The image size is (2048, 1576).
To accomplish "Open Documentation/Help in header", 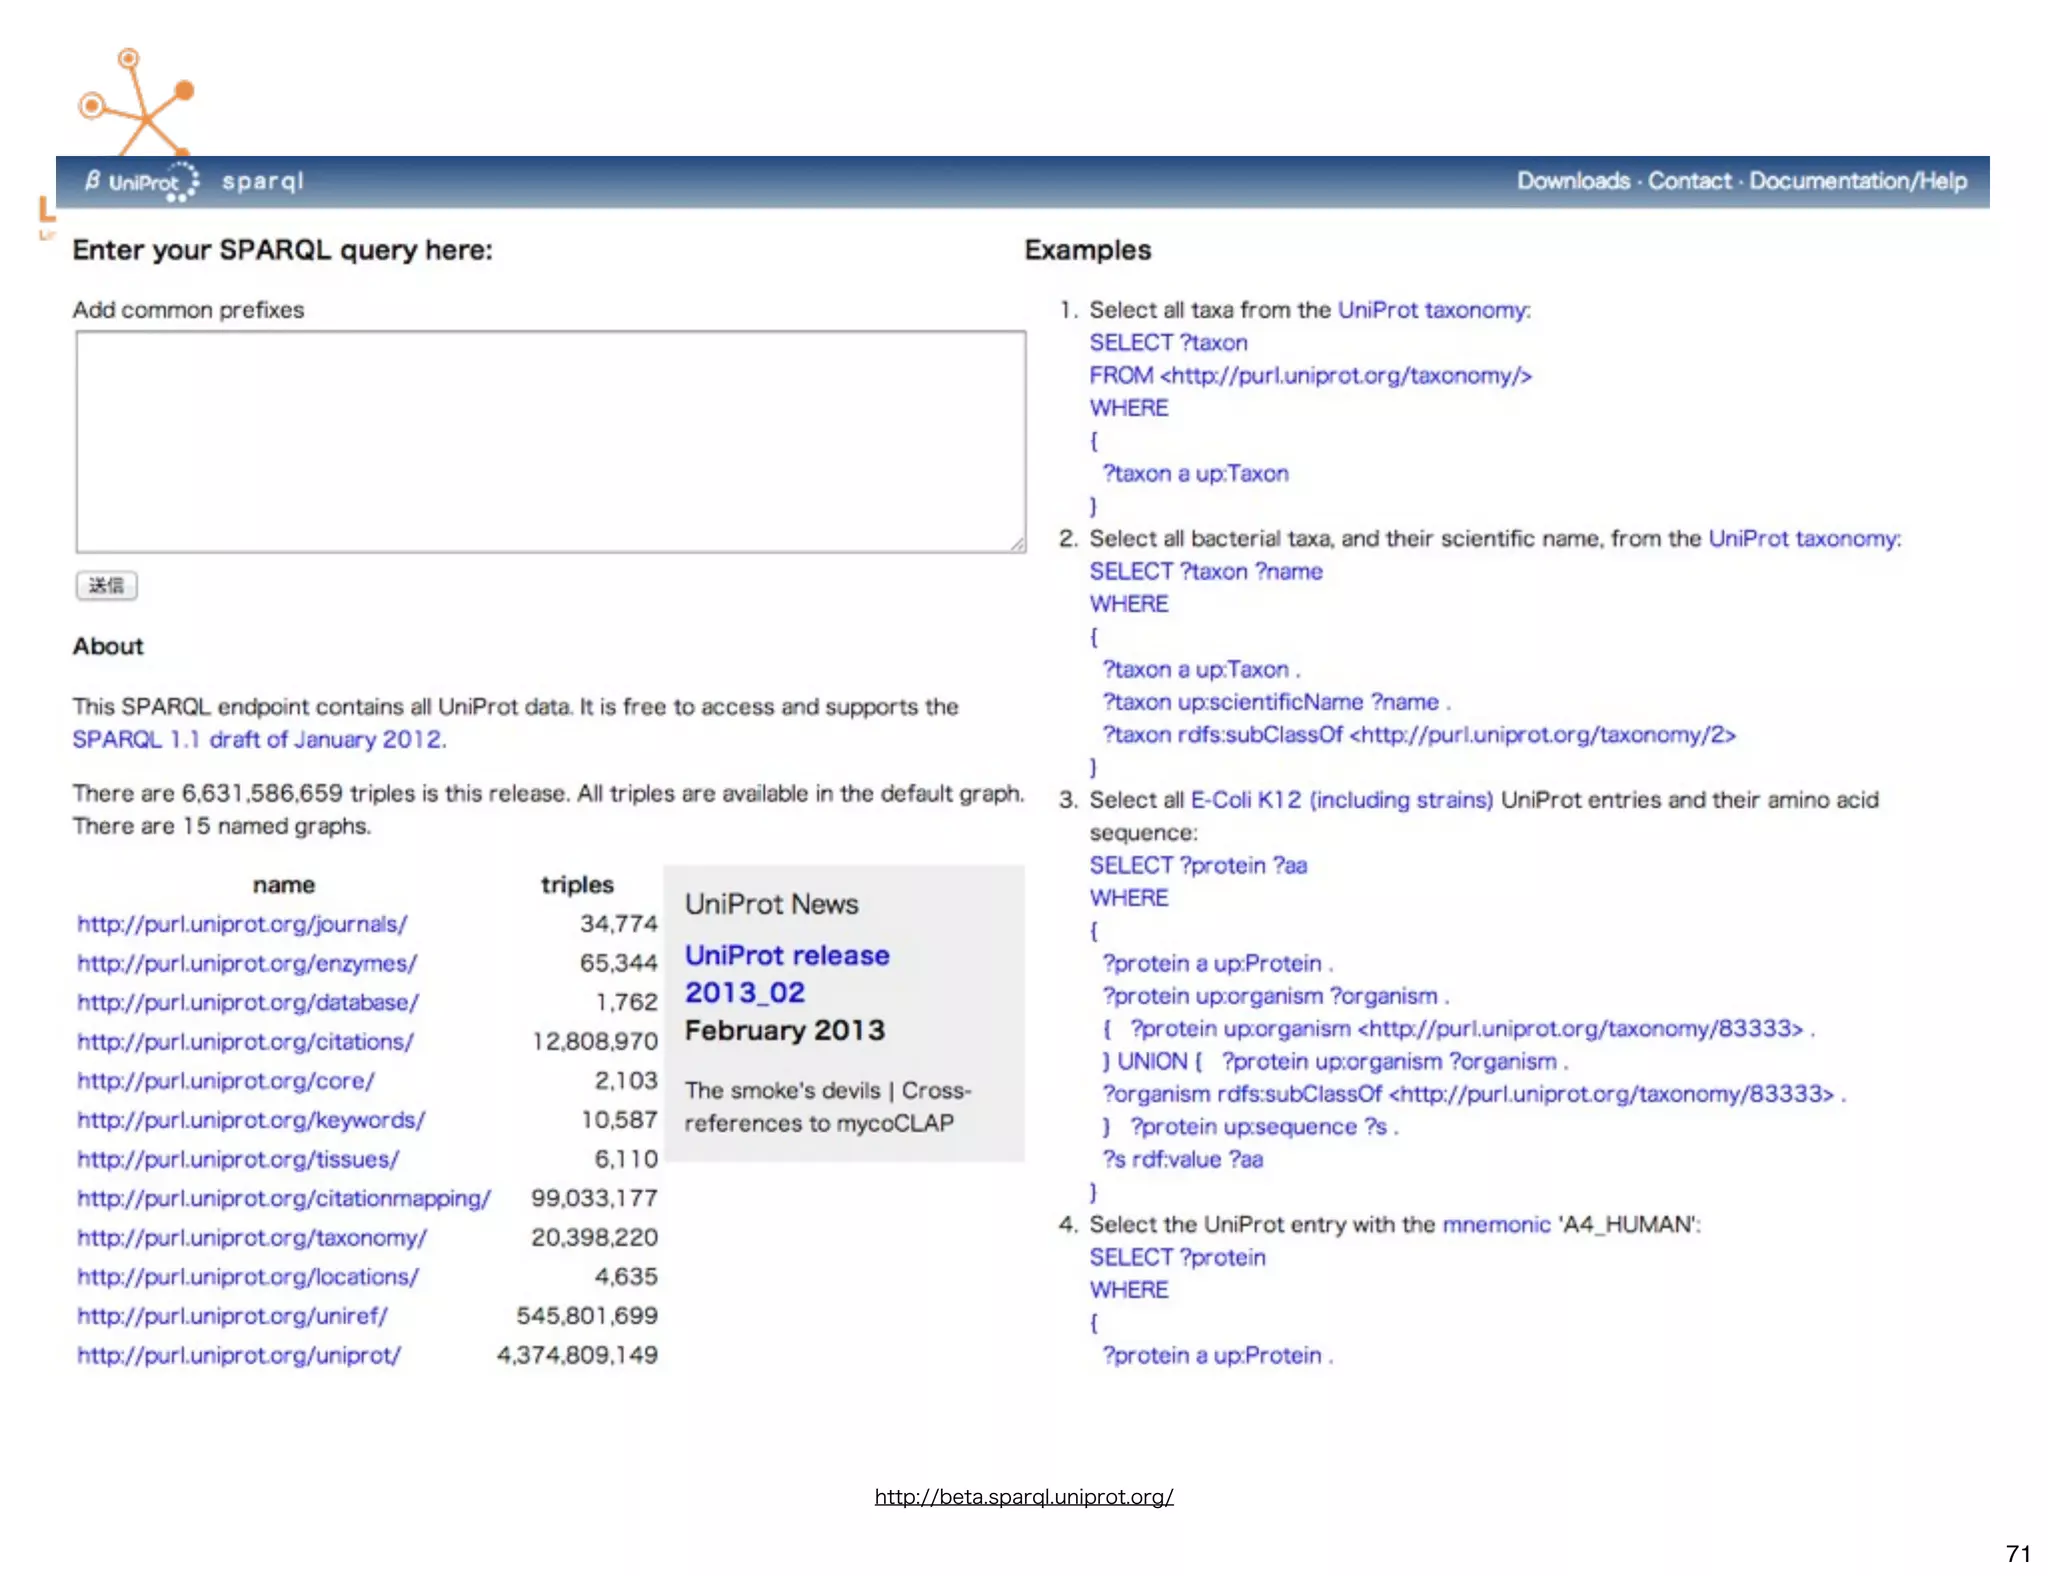I will pyautogui.click(x=1857, y=181).
